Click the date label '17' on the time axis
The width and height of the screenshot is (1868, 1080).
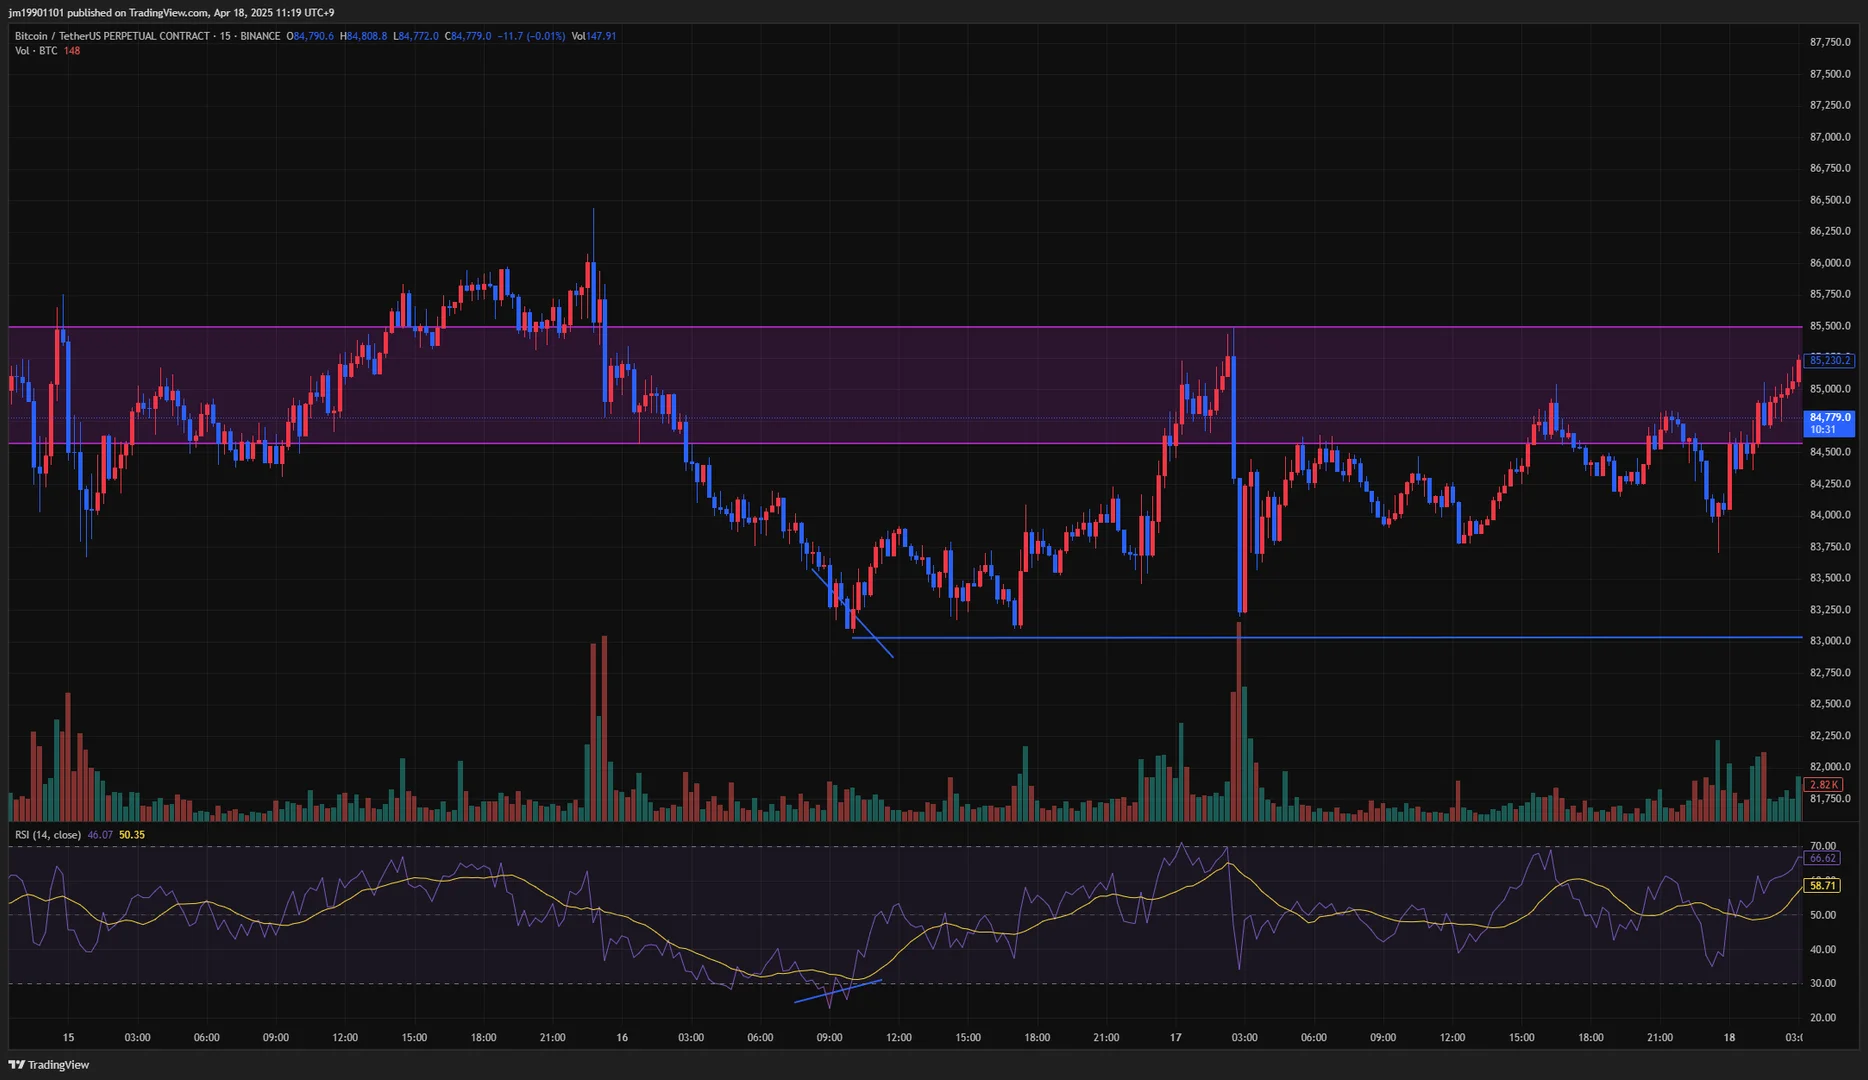[x=1175, y=1038]
